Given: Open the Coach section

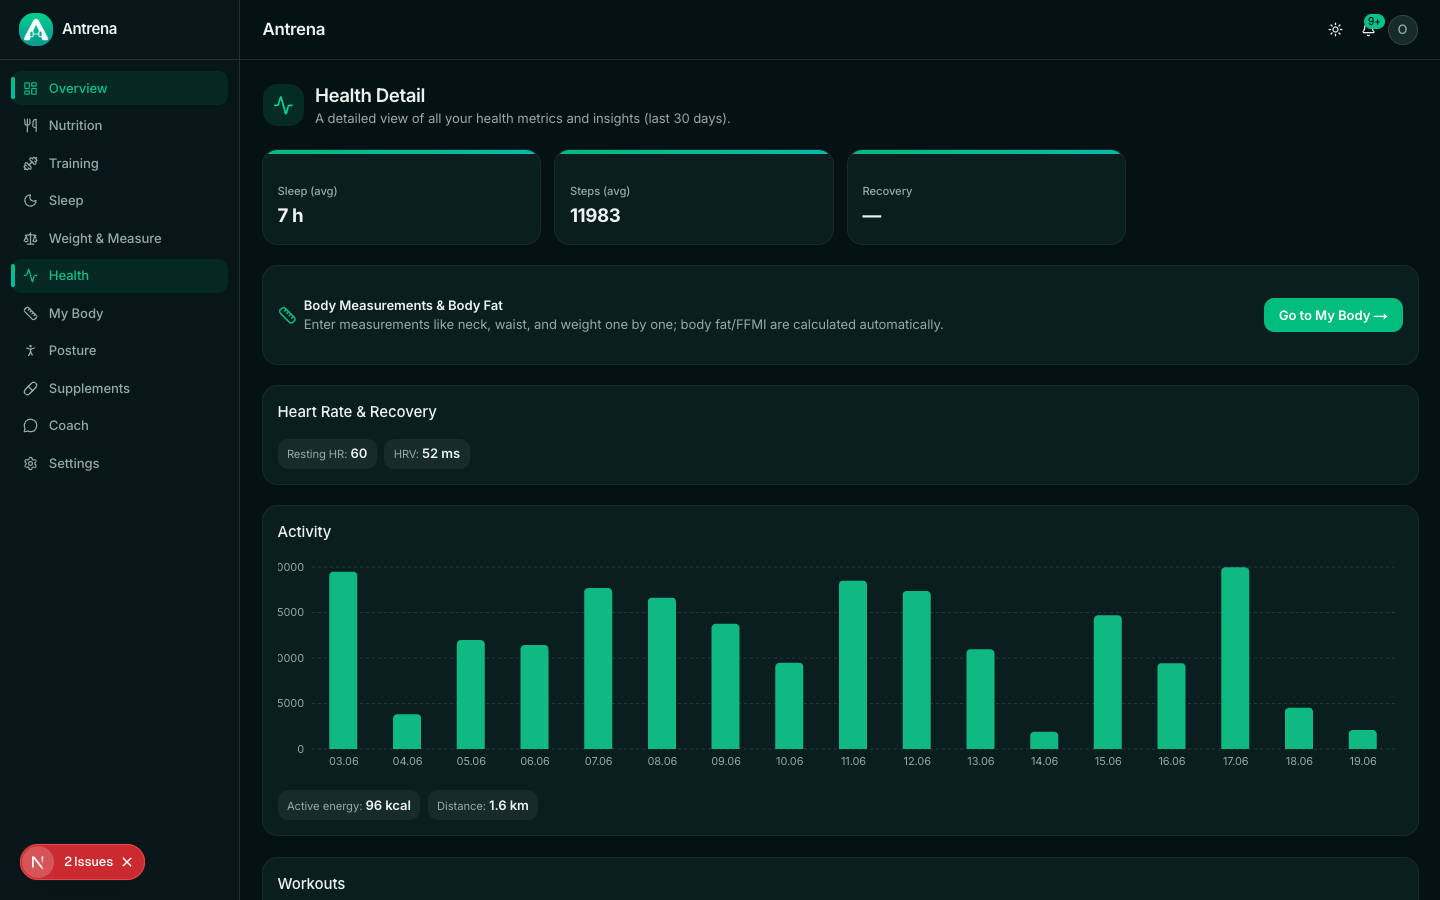Looking at the screenshot, I should pyautogui.click(x=120, y=426).
